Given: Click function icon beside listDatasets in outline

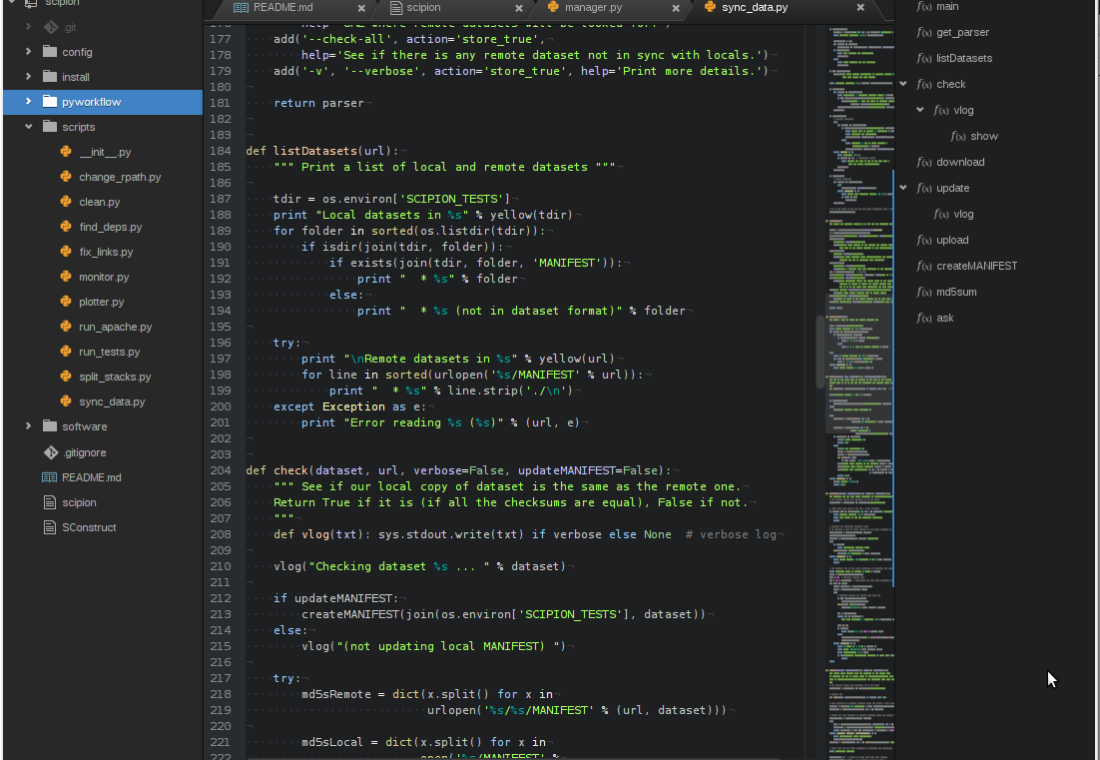Looking at the screenshot, I should (924, 58).
